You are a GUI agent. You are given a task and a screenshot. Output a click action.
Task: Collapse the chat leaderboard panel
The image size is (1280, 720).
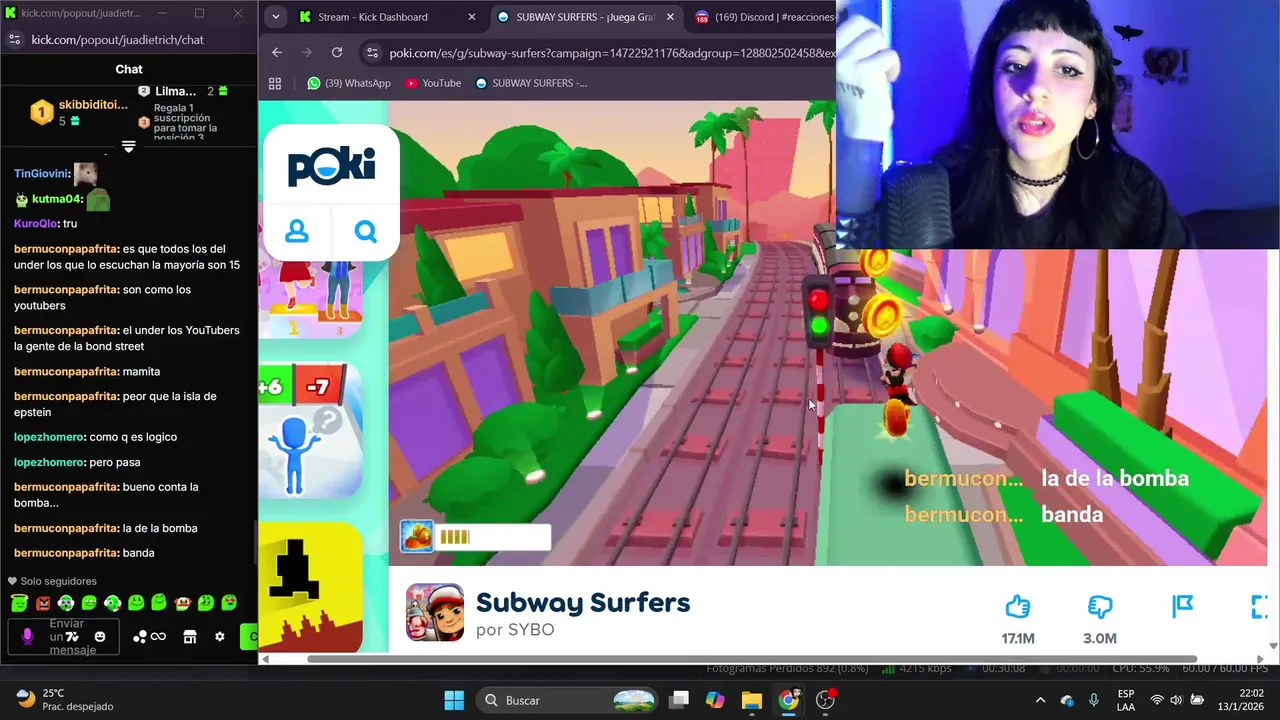pos(128,147)
